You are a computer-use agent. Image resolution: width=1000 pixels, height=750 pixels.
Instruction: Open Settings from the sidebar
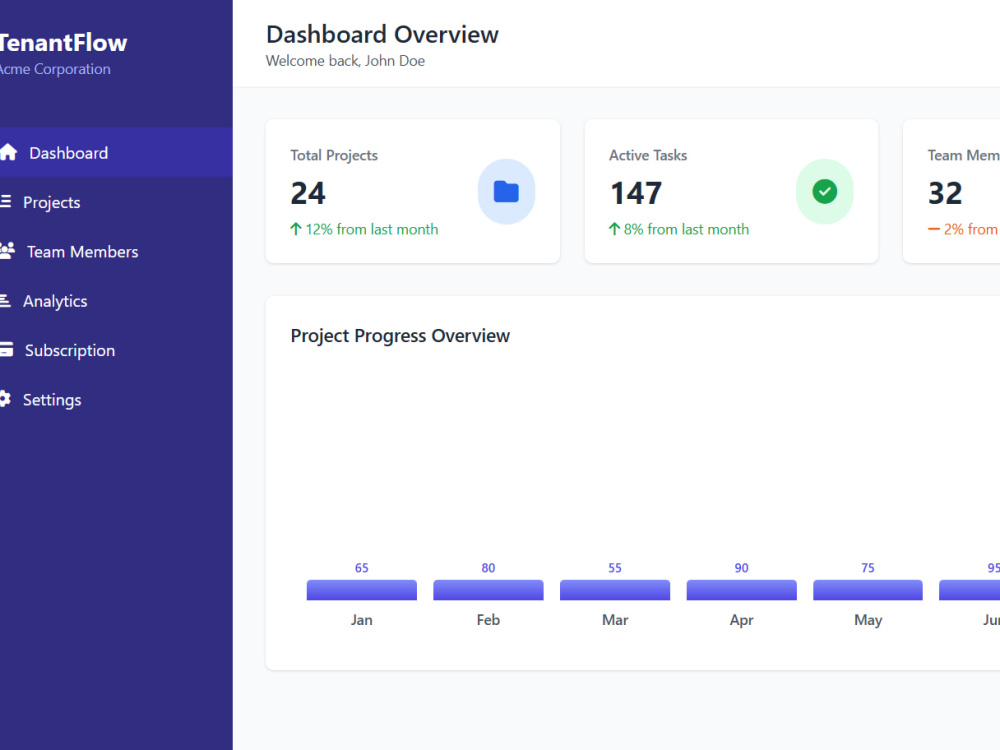(116, 399)
